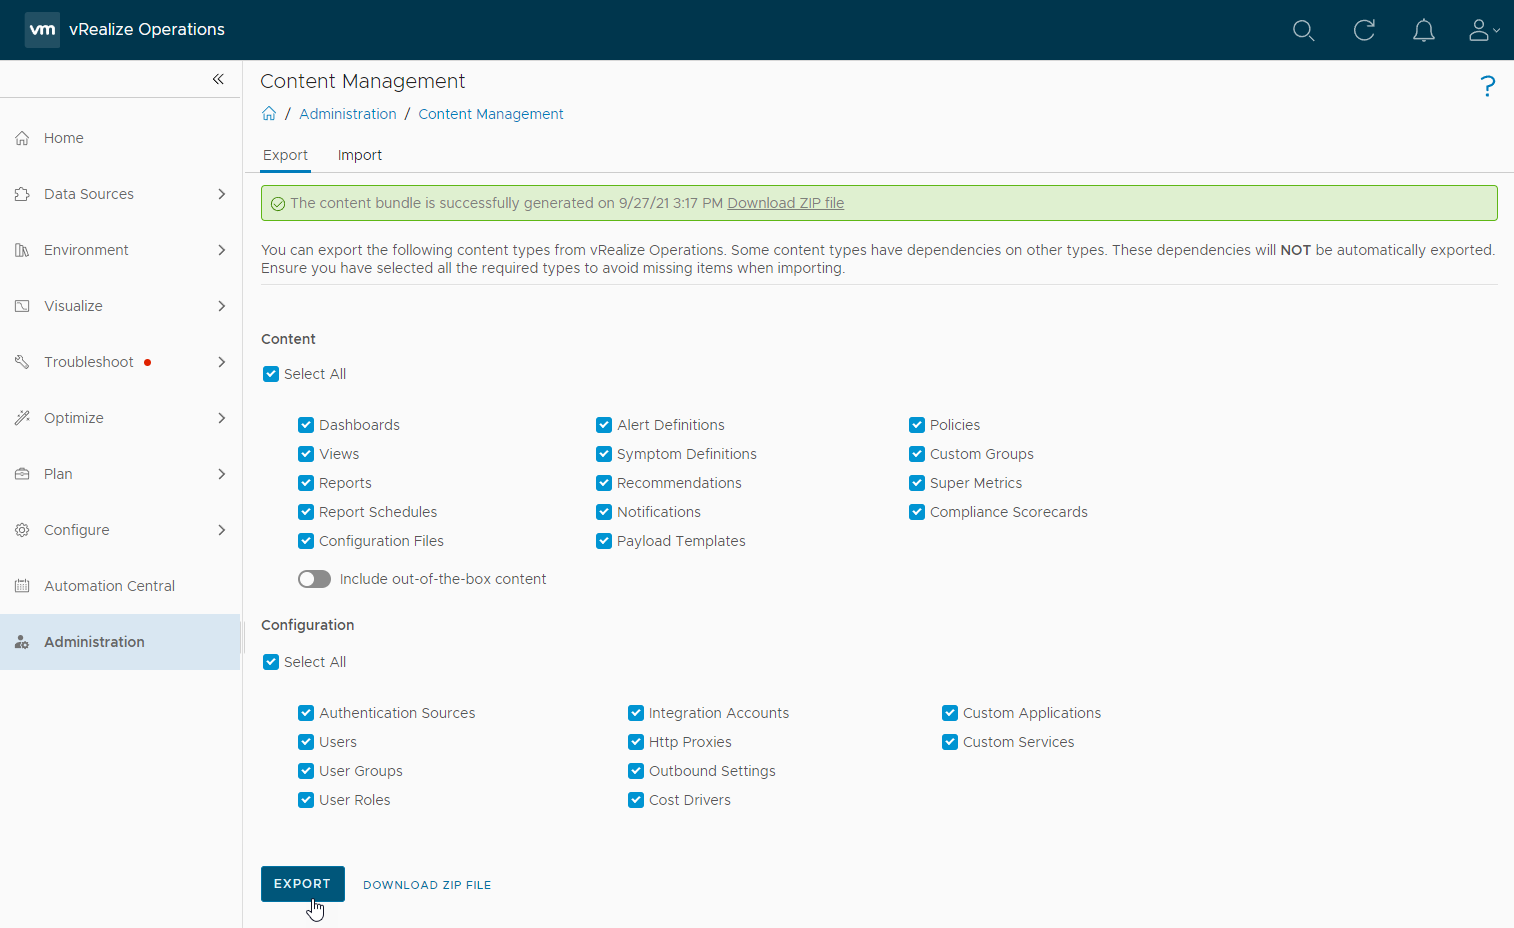Image resolution: width=1514 pixels, height=928 pixels.
Task: Click the Automation Central calendar icon
Action: click(22, 586)
